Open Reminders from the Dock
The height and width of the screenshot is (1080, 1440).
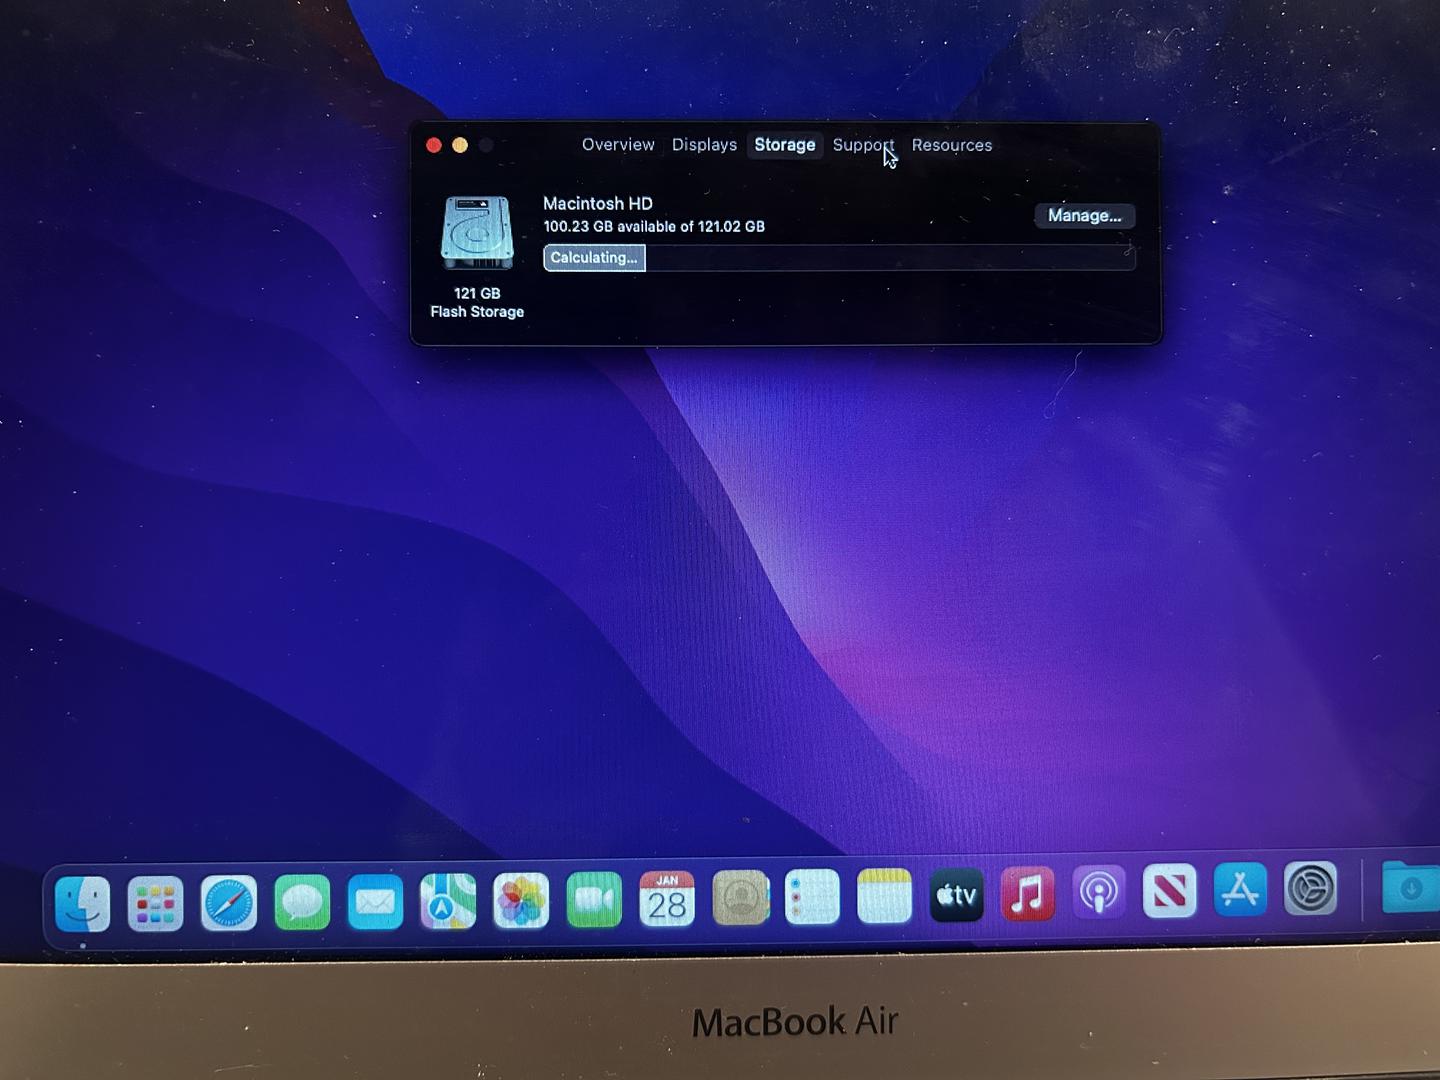[812, 896]
